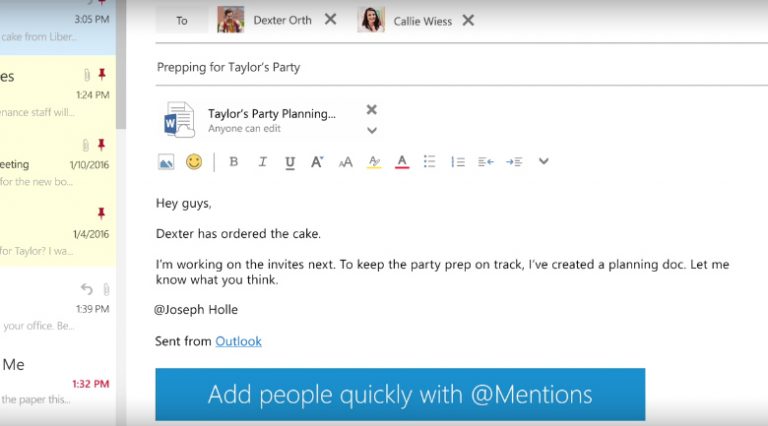768x426 pixels.
Task: Decrease paragraph indent
Action: pos(486,162)
